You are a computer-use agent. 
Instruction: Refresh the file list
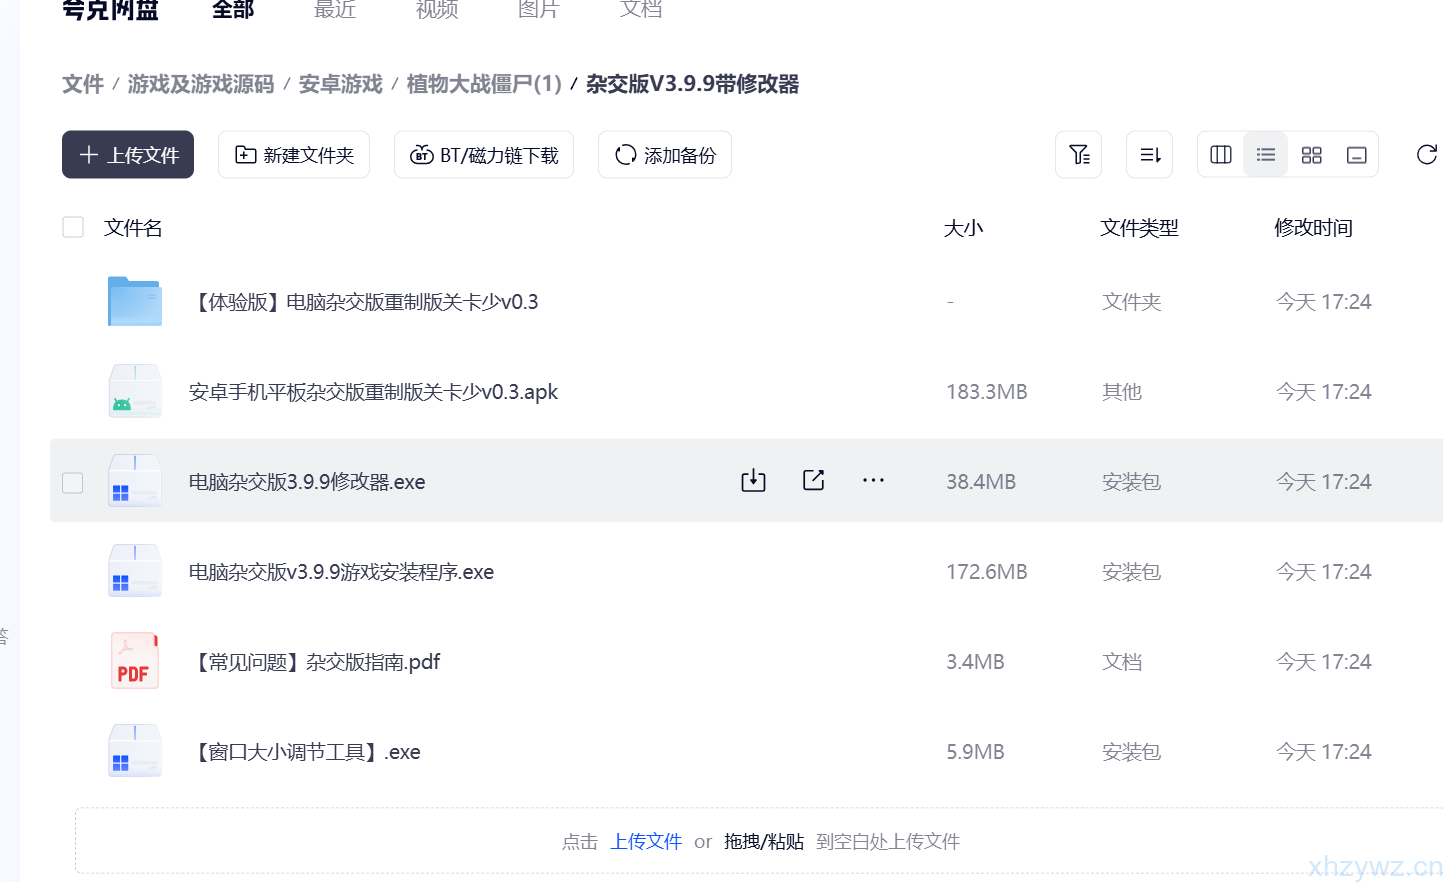tap(1427, 154)
